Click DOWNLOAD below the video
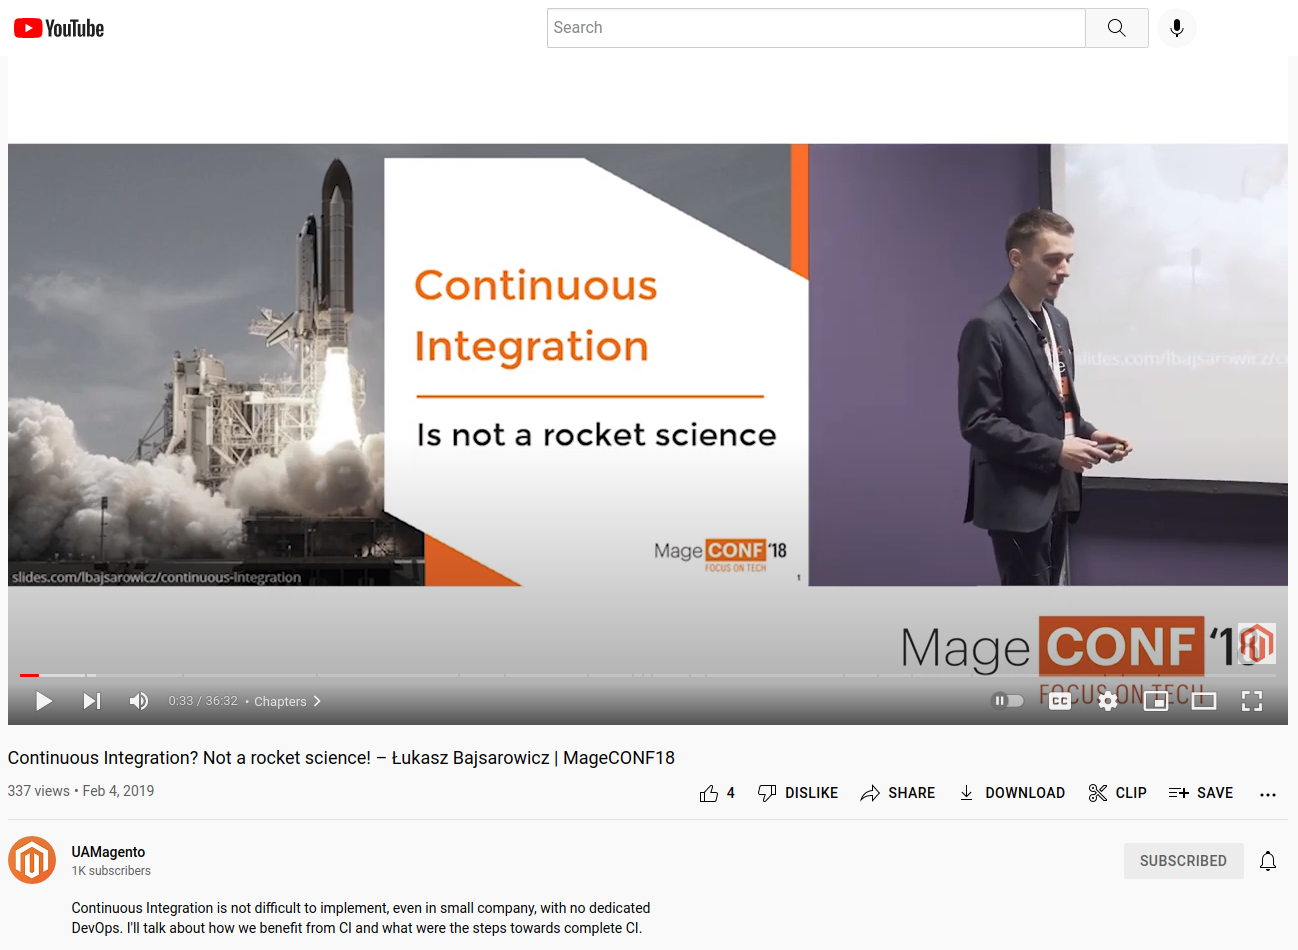The image size is (1298, 950). 1012,793
